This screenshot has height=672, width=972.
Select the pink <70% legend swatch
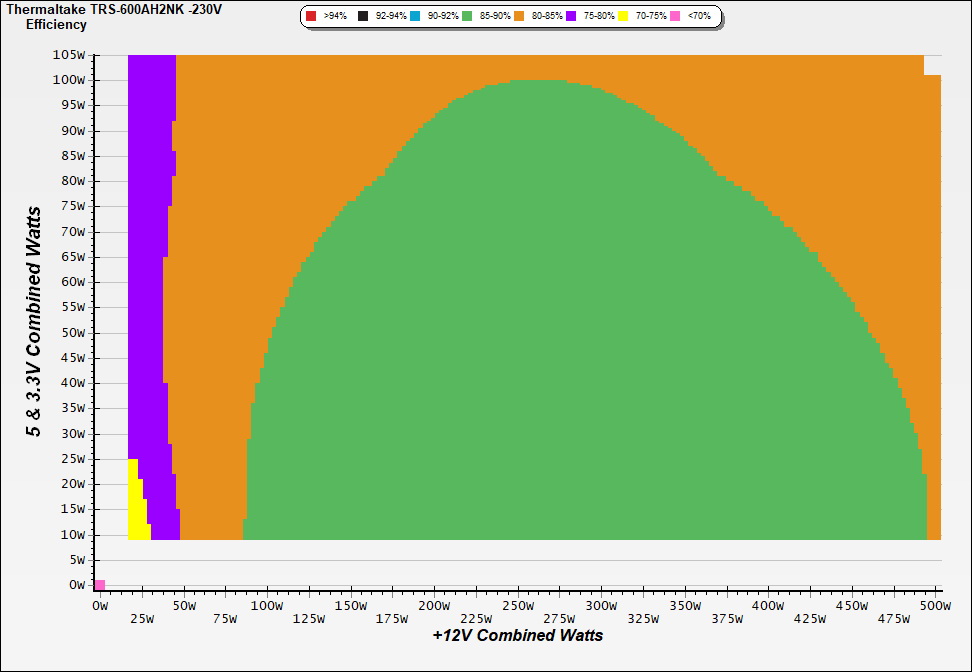click(675, 17)
